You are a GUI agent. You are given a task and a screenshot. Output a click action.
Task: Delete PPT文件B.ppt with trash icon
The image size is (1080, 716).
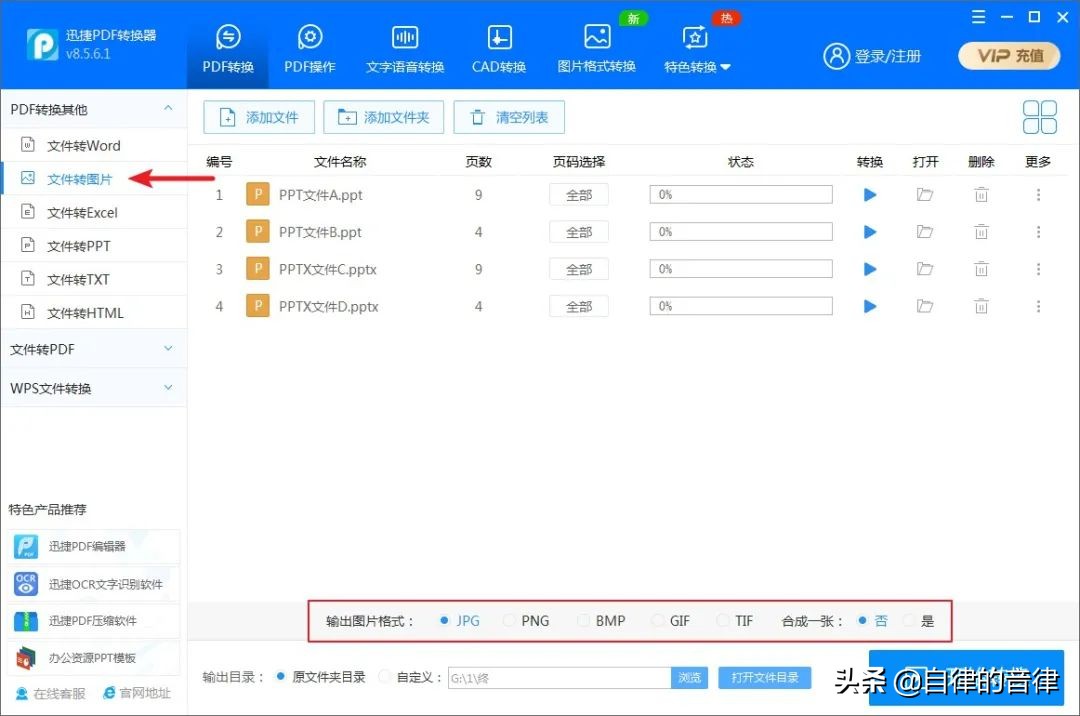pyautogui.click(x=981, y=232)
